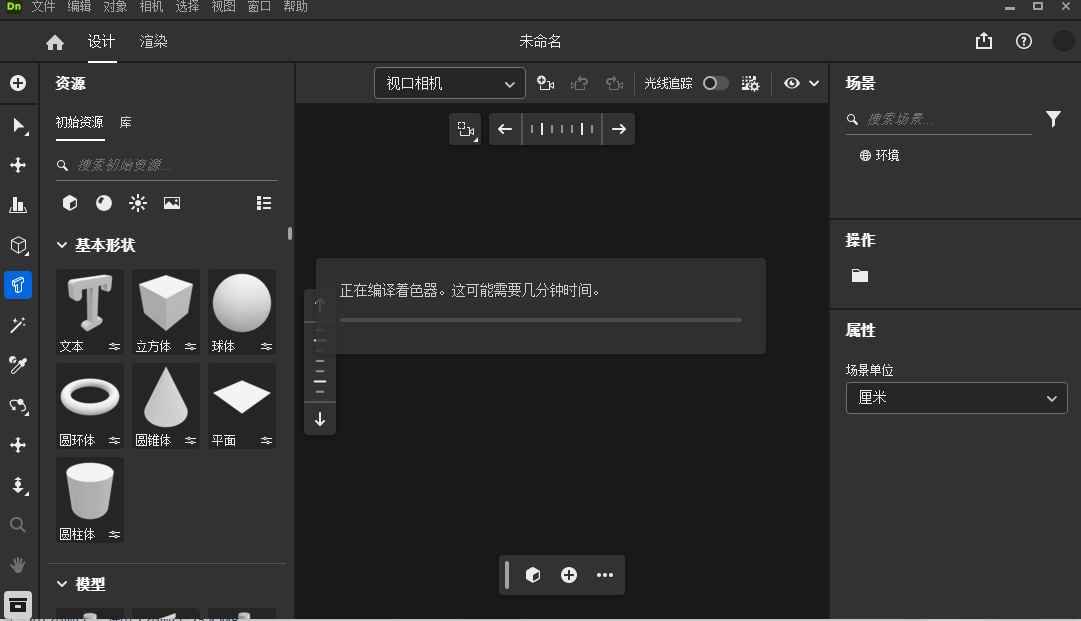Collapse the 基本形状 section
This screenshot has width=1081, height=621.
pyautogui.click(x=61, y=245)
